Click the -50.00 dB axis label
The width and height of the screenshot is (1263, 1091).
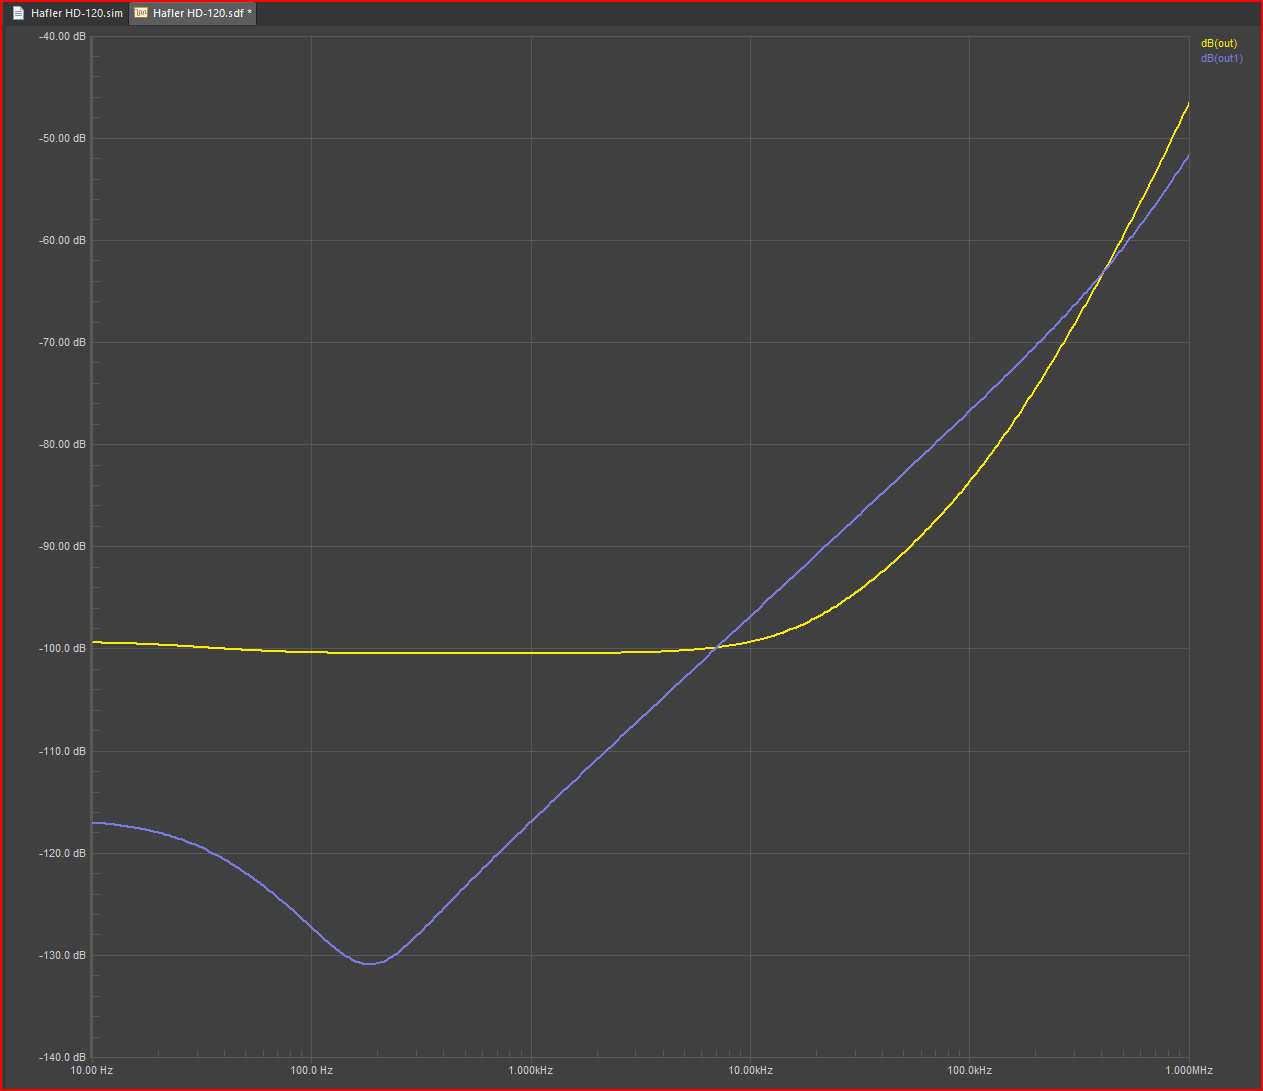click(63, 138)
